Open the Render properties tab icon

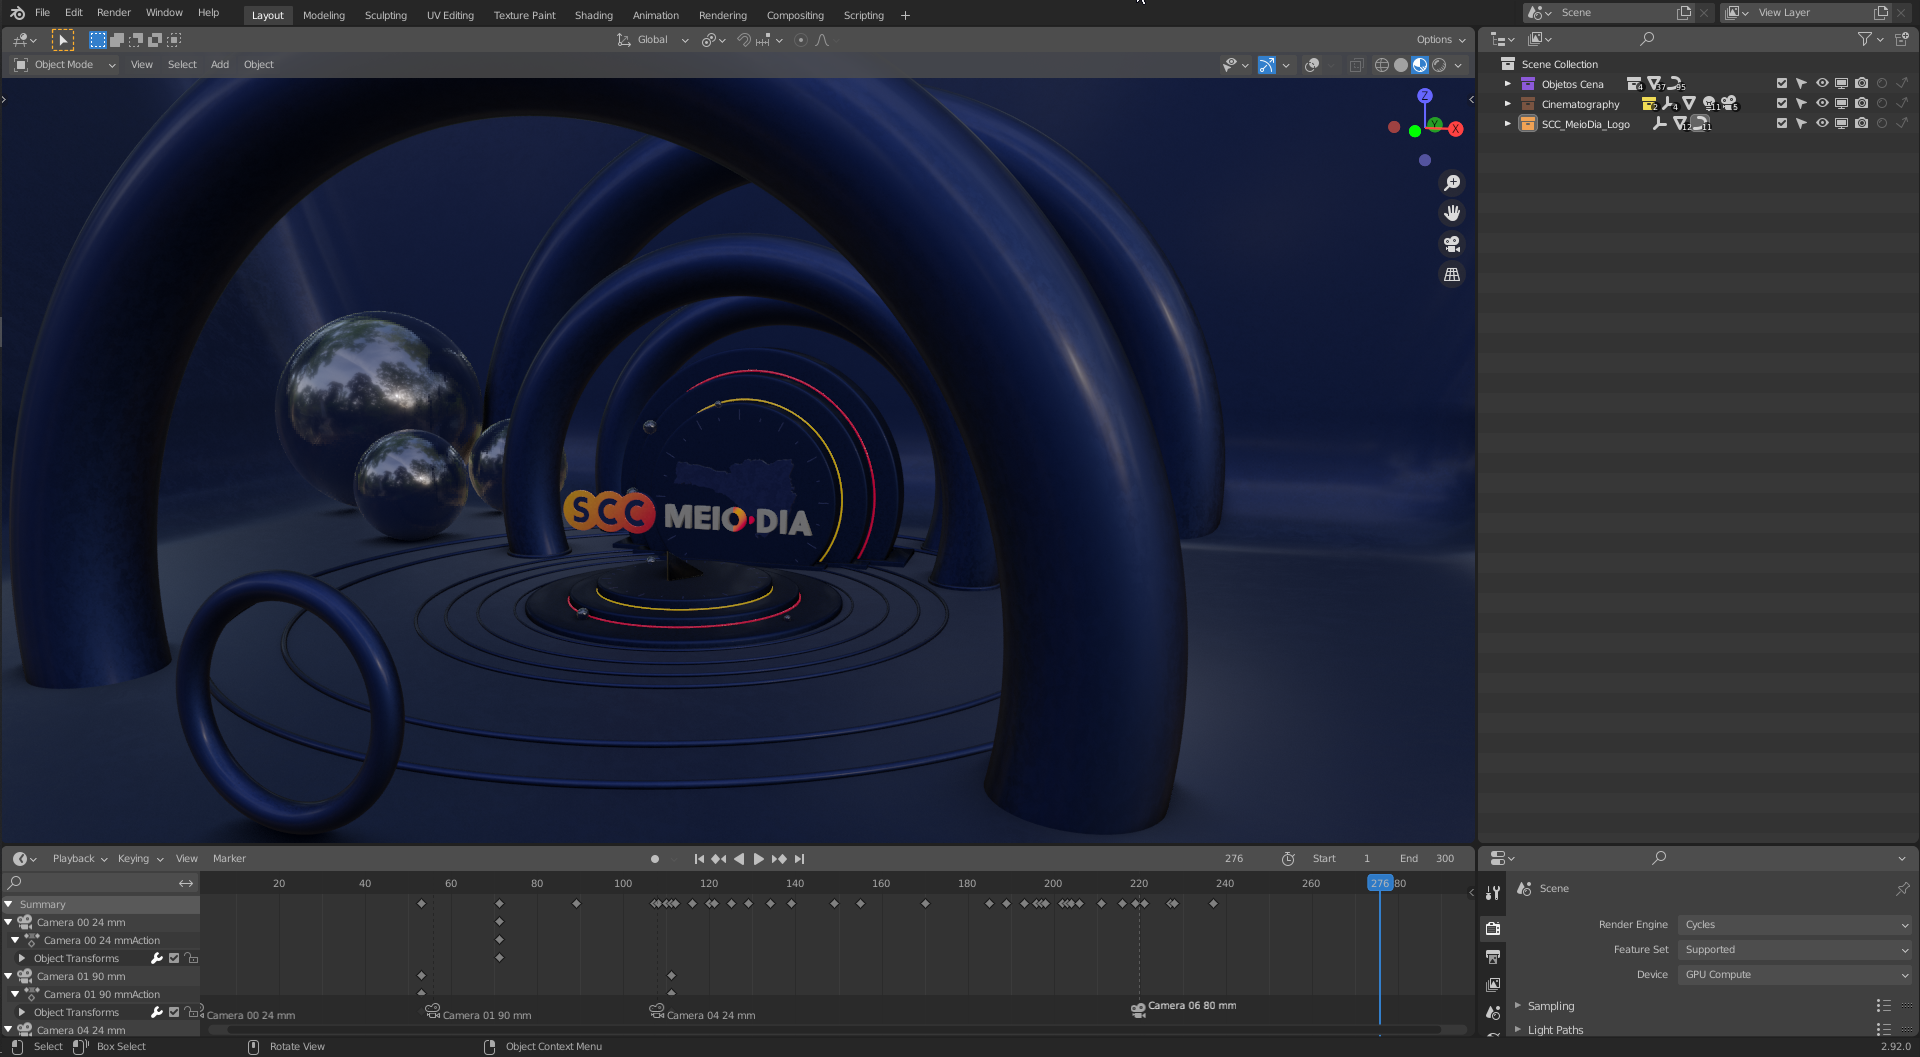pyautogui.click(x=1493, y=928)
